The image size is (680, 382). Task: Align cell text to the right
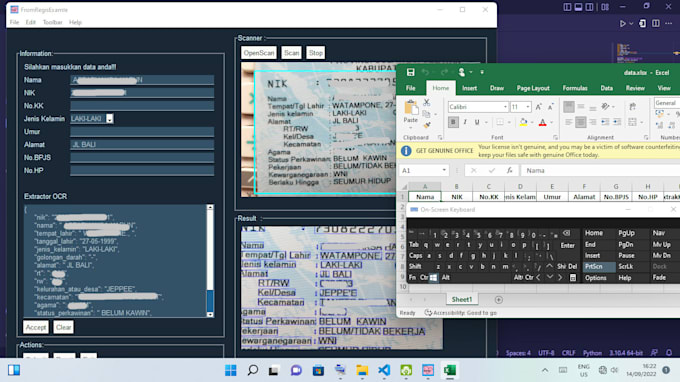click(592, 123)
